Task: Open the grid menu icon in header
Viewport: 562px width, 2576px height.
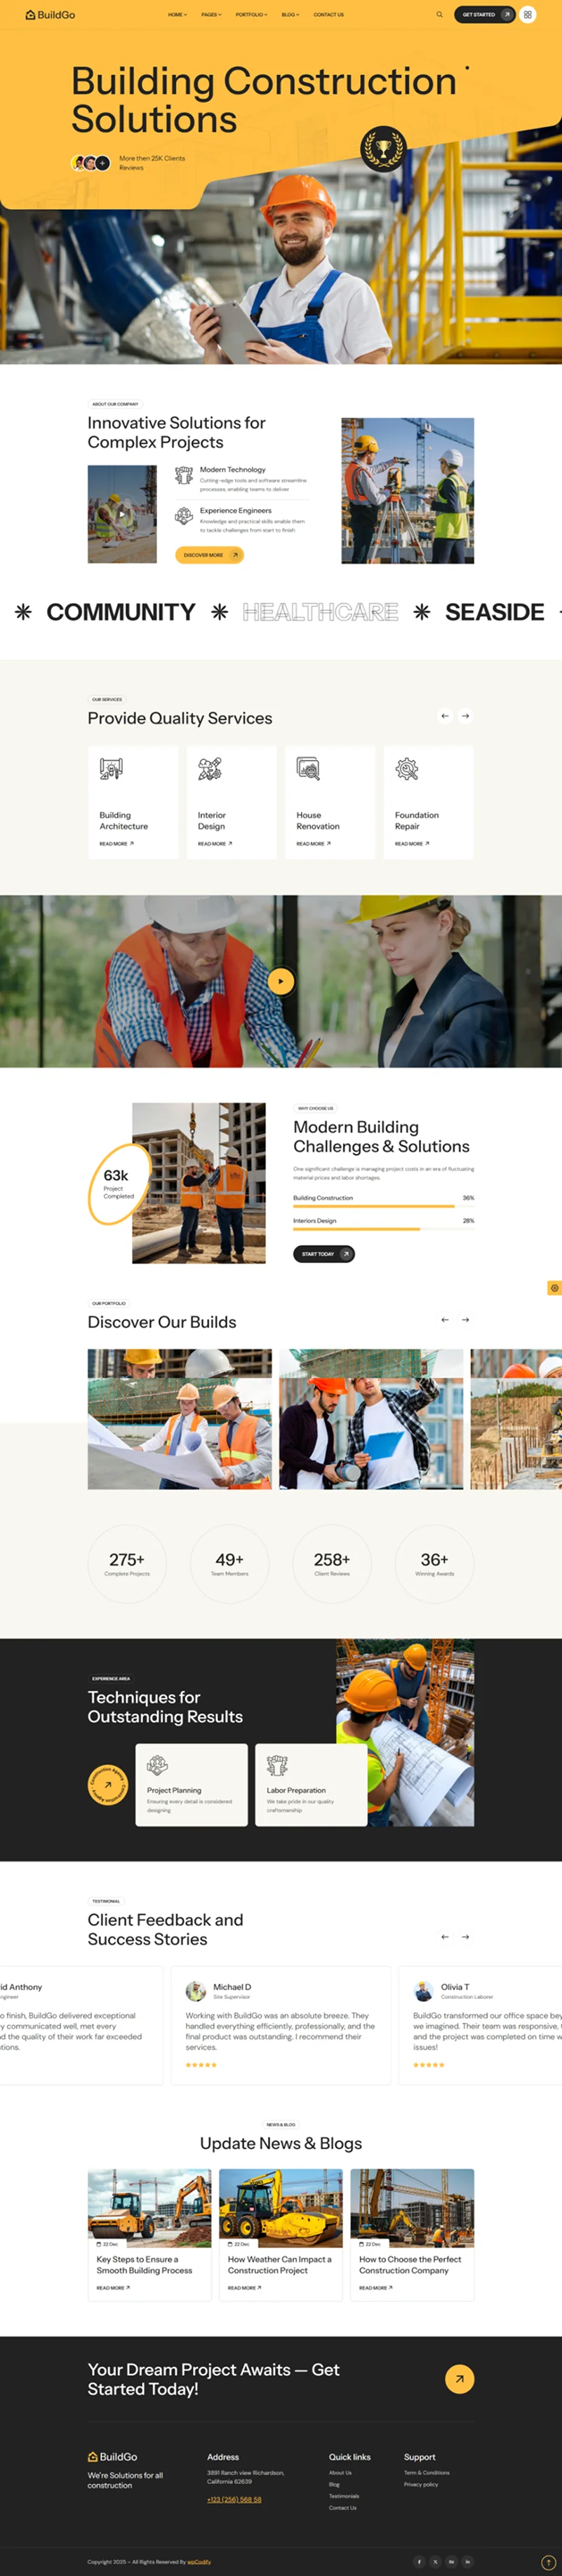Action: [x=528, y=15]
